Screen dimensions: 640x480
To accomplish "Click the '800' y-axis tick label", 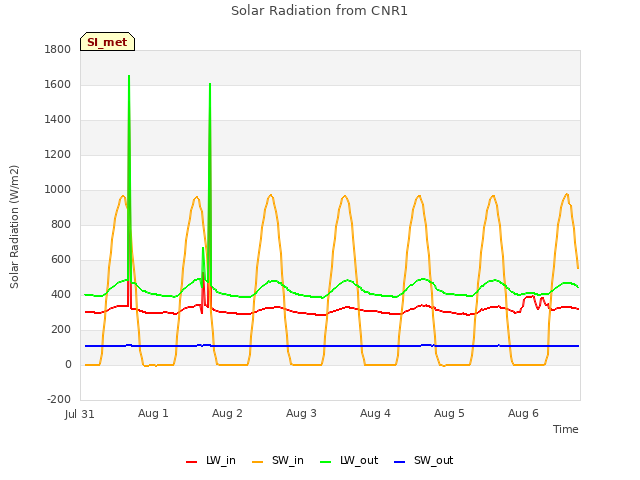I will click(x=61, y=224).
